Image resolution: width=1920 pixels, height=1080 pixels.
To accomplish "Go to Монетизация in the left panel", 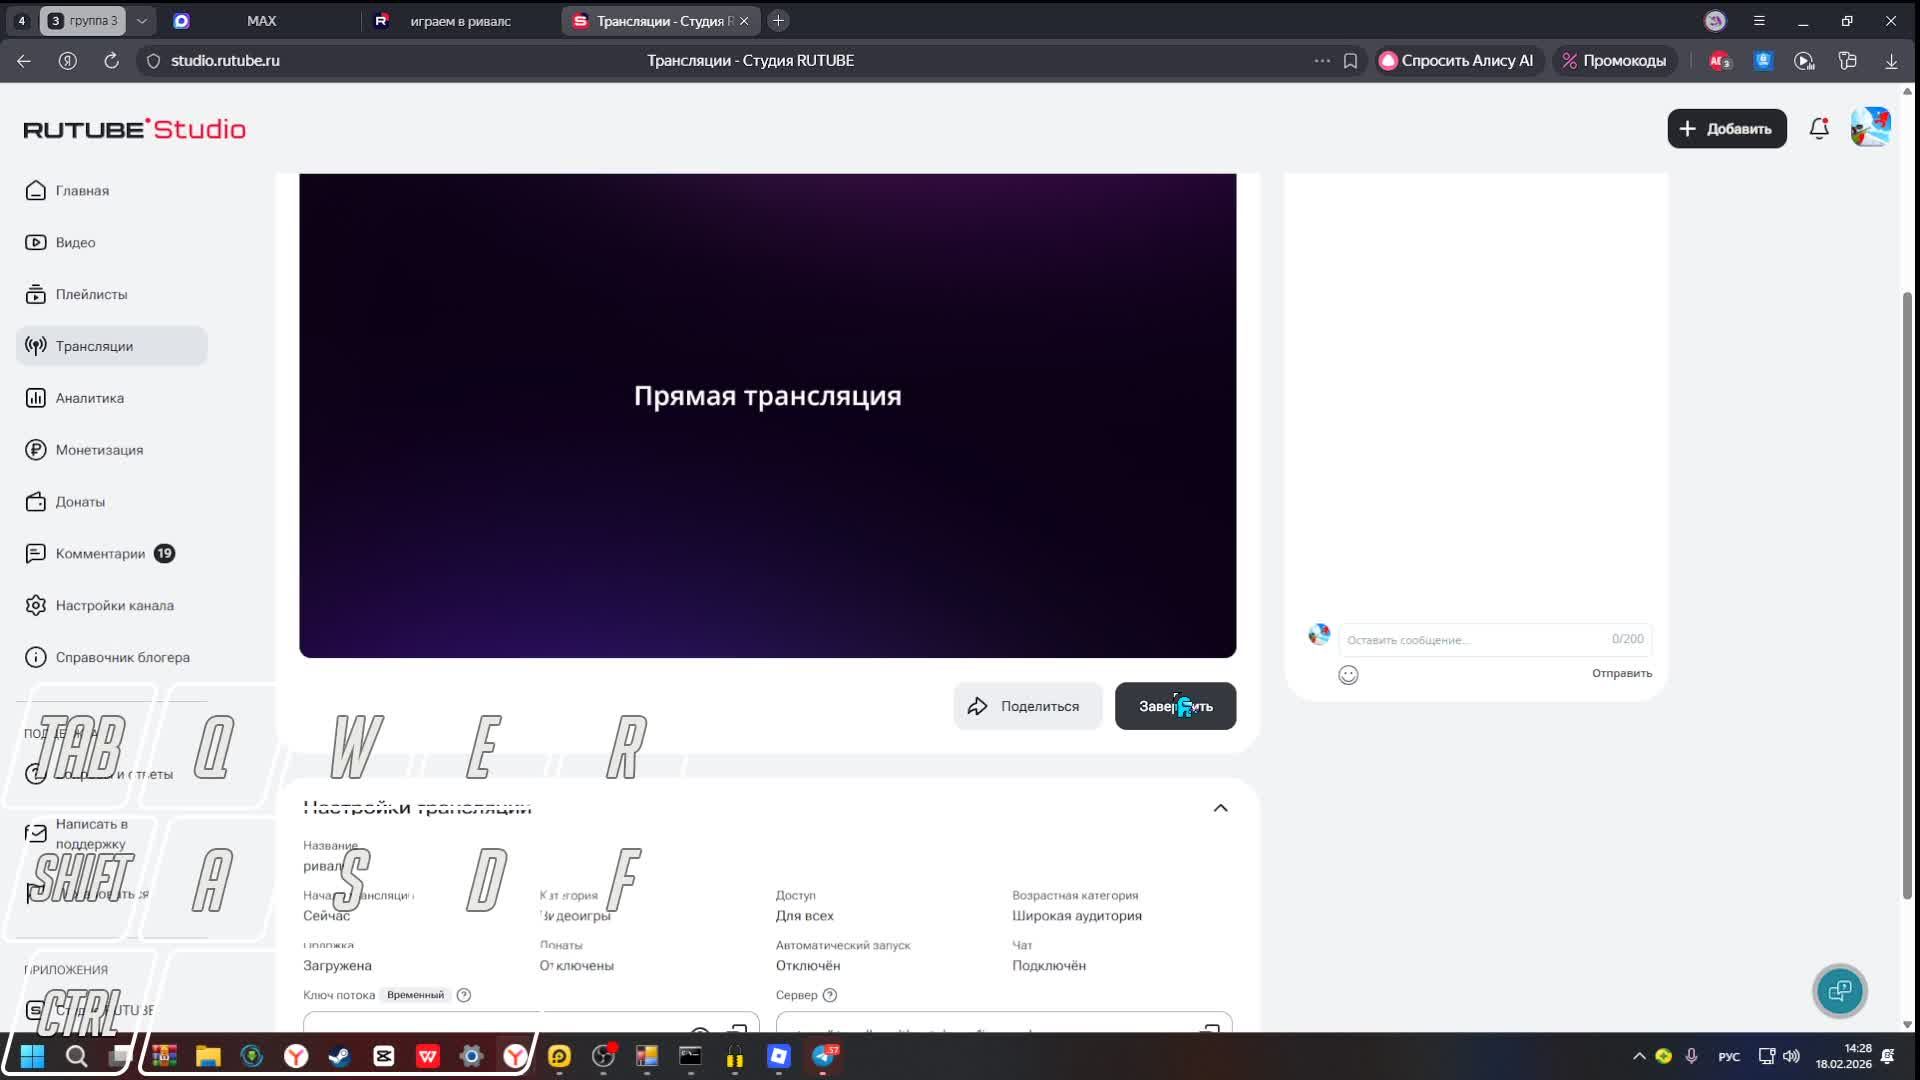I will click(x=100, y=449).
